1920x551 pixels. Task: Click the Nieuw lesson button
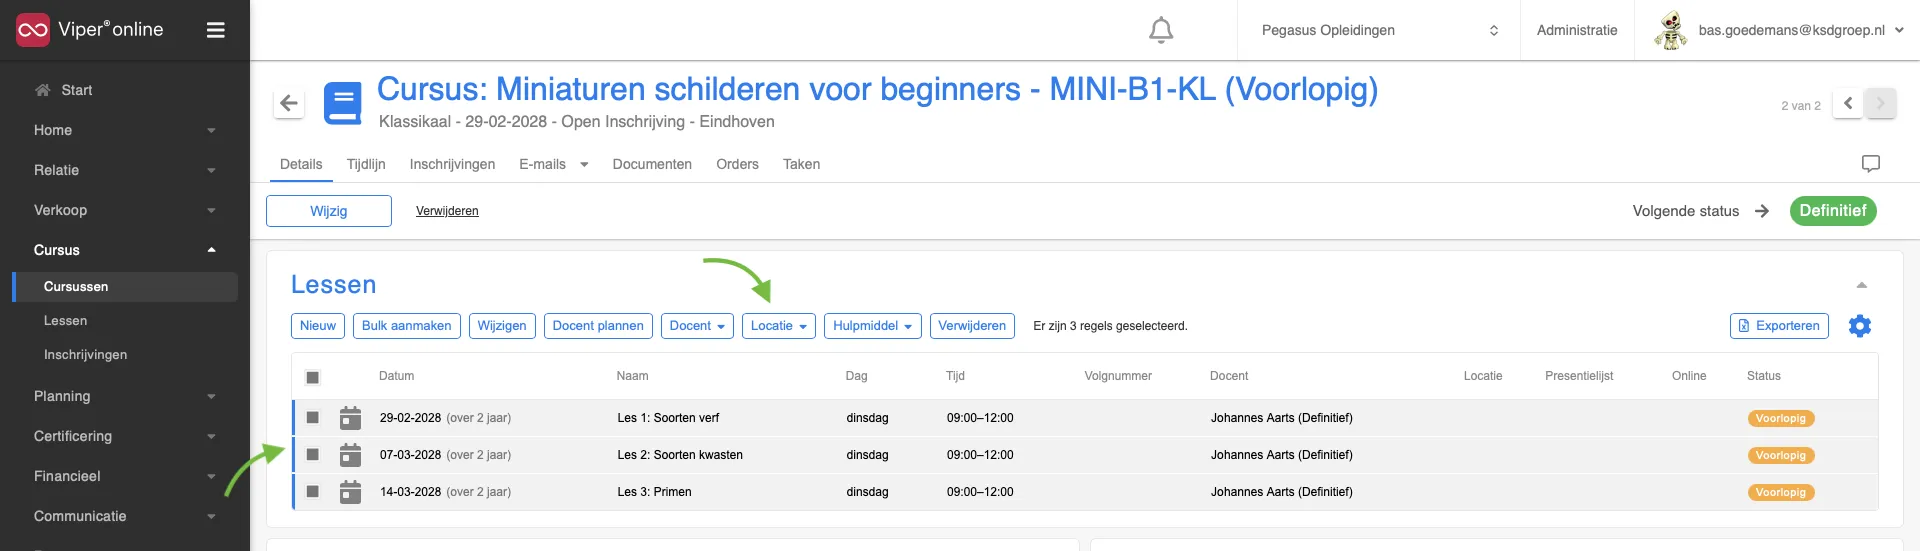click(x=318, y=326)
